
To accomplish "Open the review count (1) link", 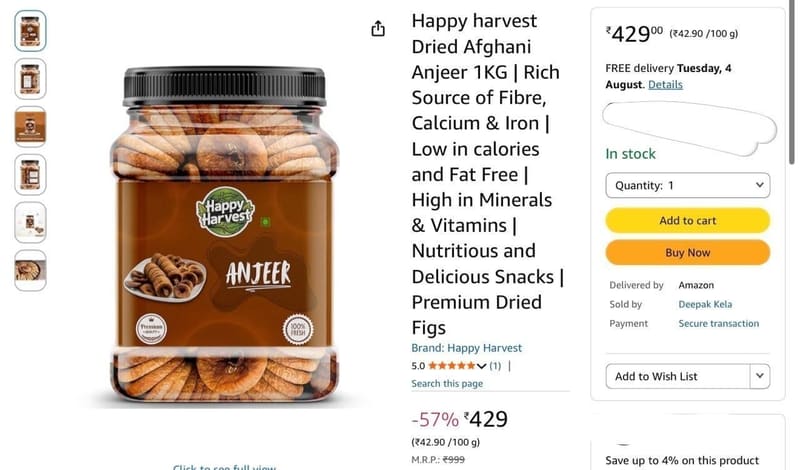I will pyautogui.click(x=495, y=366).
